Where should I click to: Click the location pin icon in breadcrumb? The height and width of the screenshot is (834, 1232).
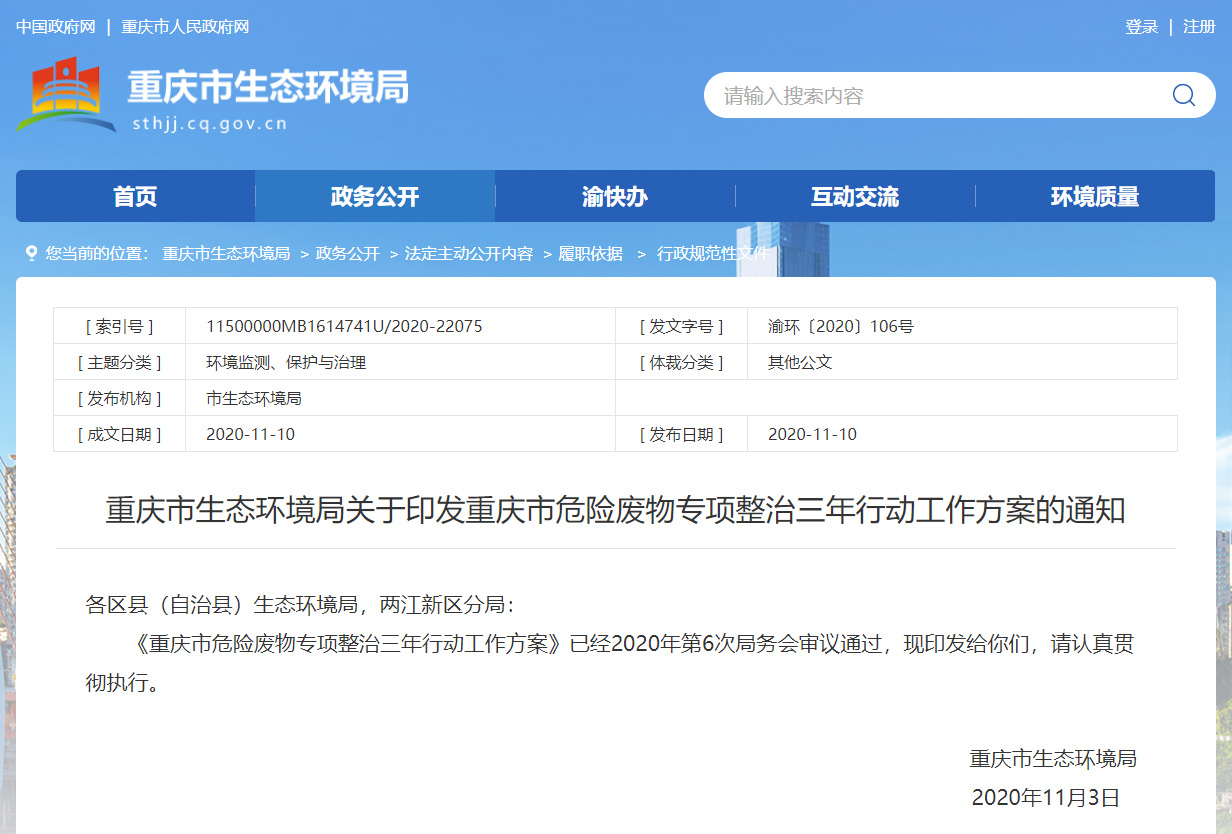pos(31,253)
